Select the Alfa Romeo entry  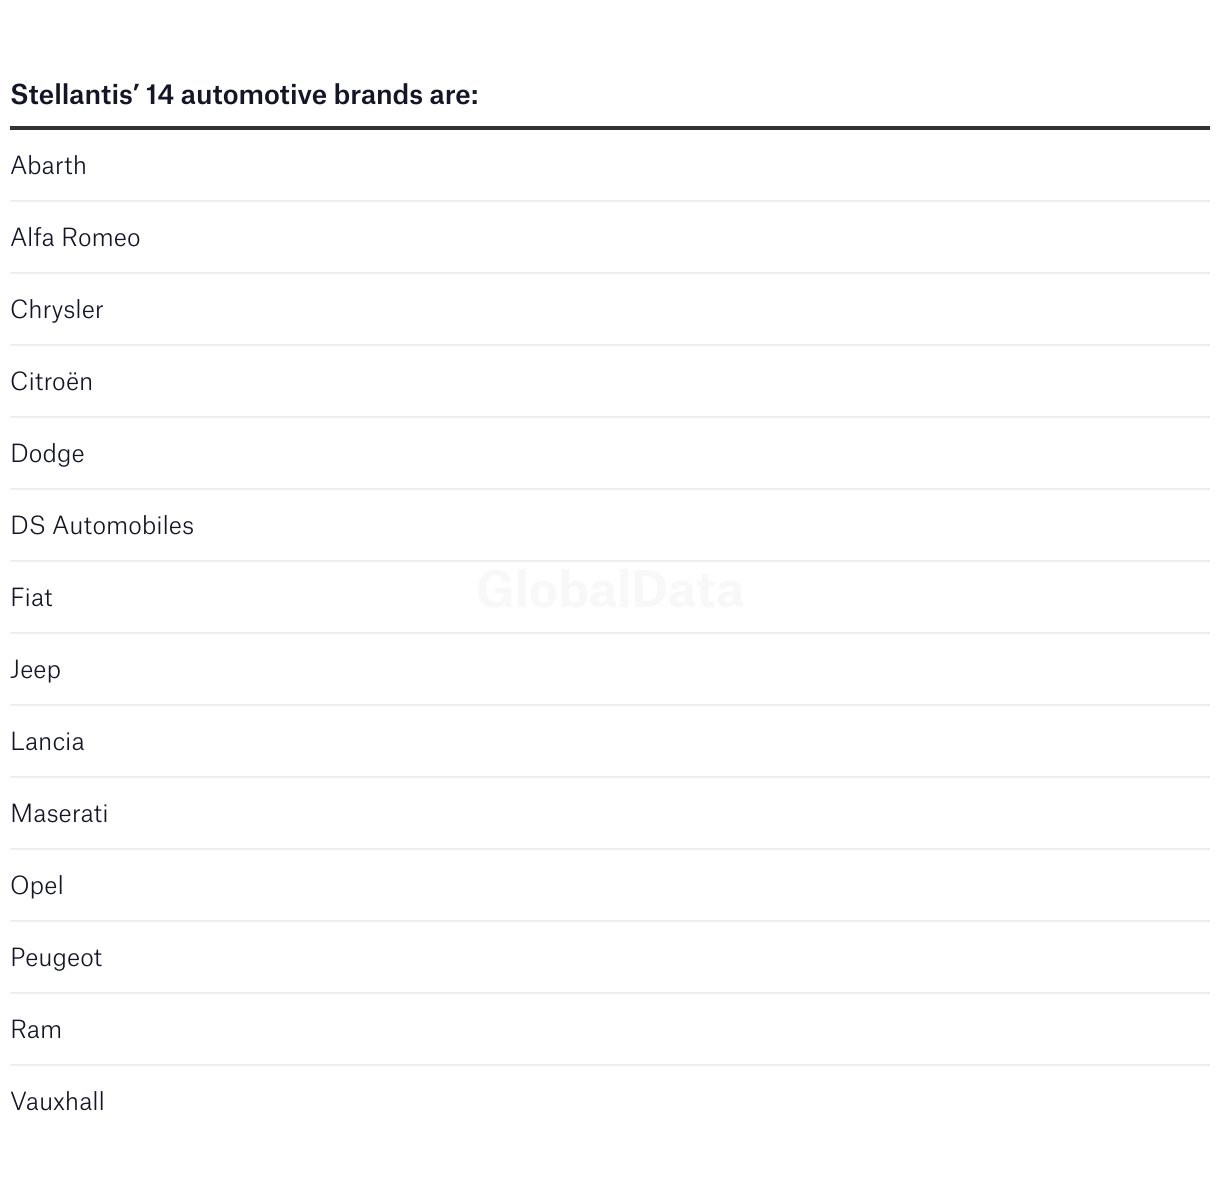click(610, 237)
